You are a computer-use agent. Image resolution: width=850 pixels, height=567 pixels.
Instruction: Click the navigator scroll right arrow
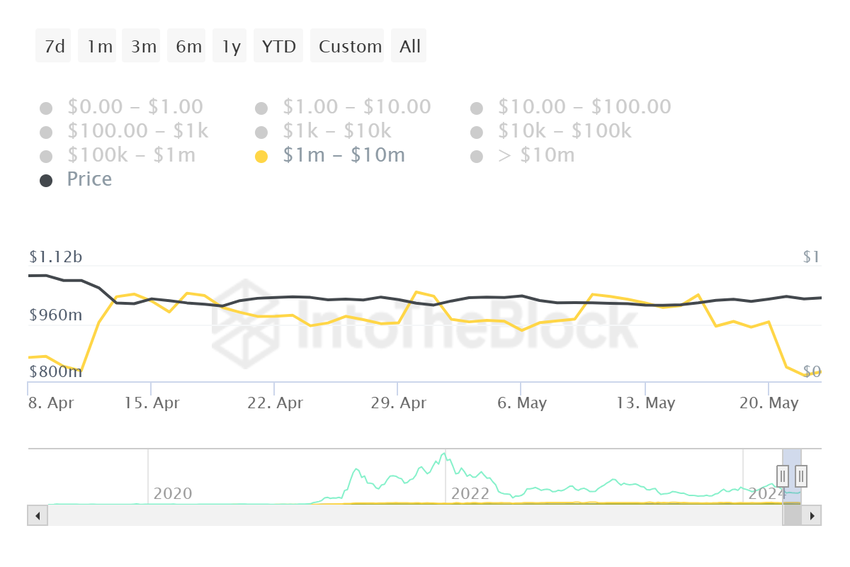tap(812, 516)
